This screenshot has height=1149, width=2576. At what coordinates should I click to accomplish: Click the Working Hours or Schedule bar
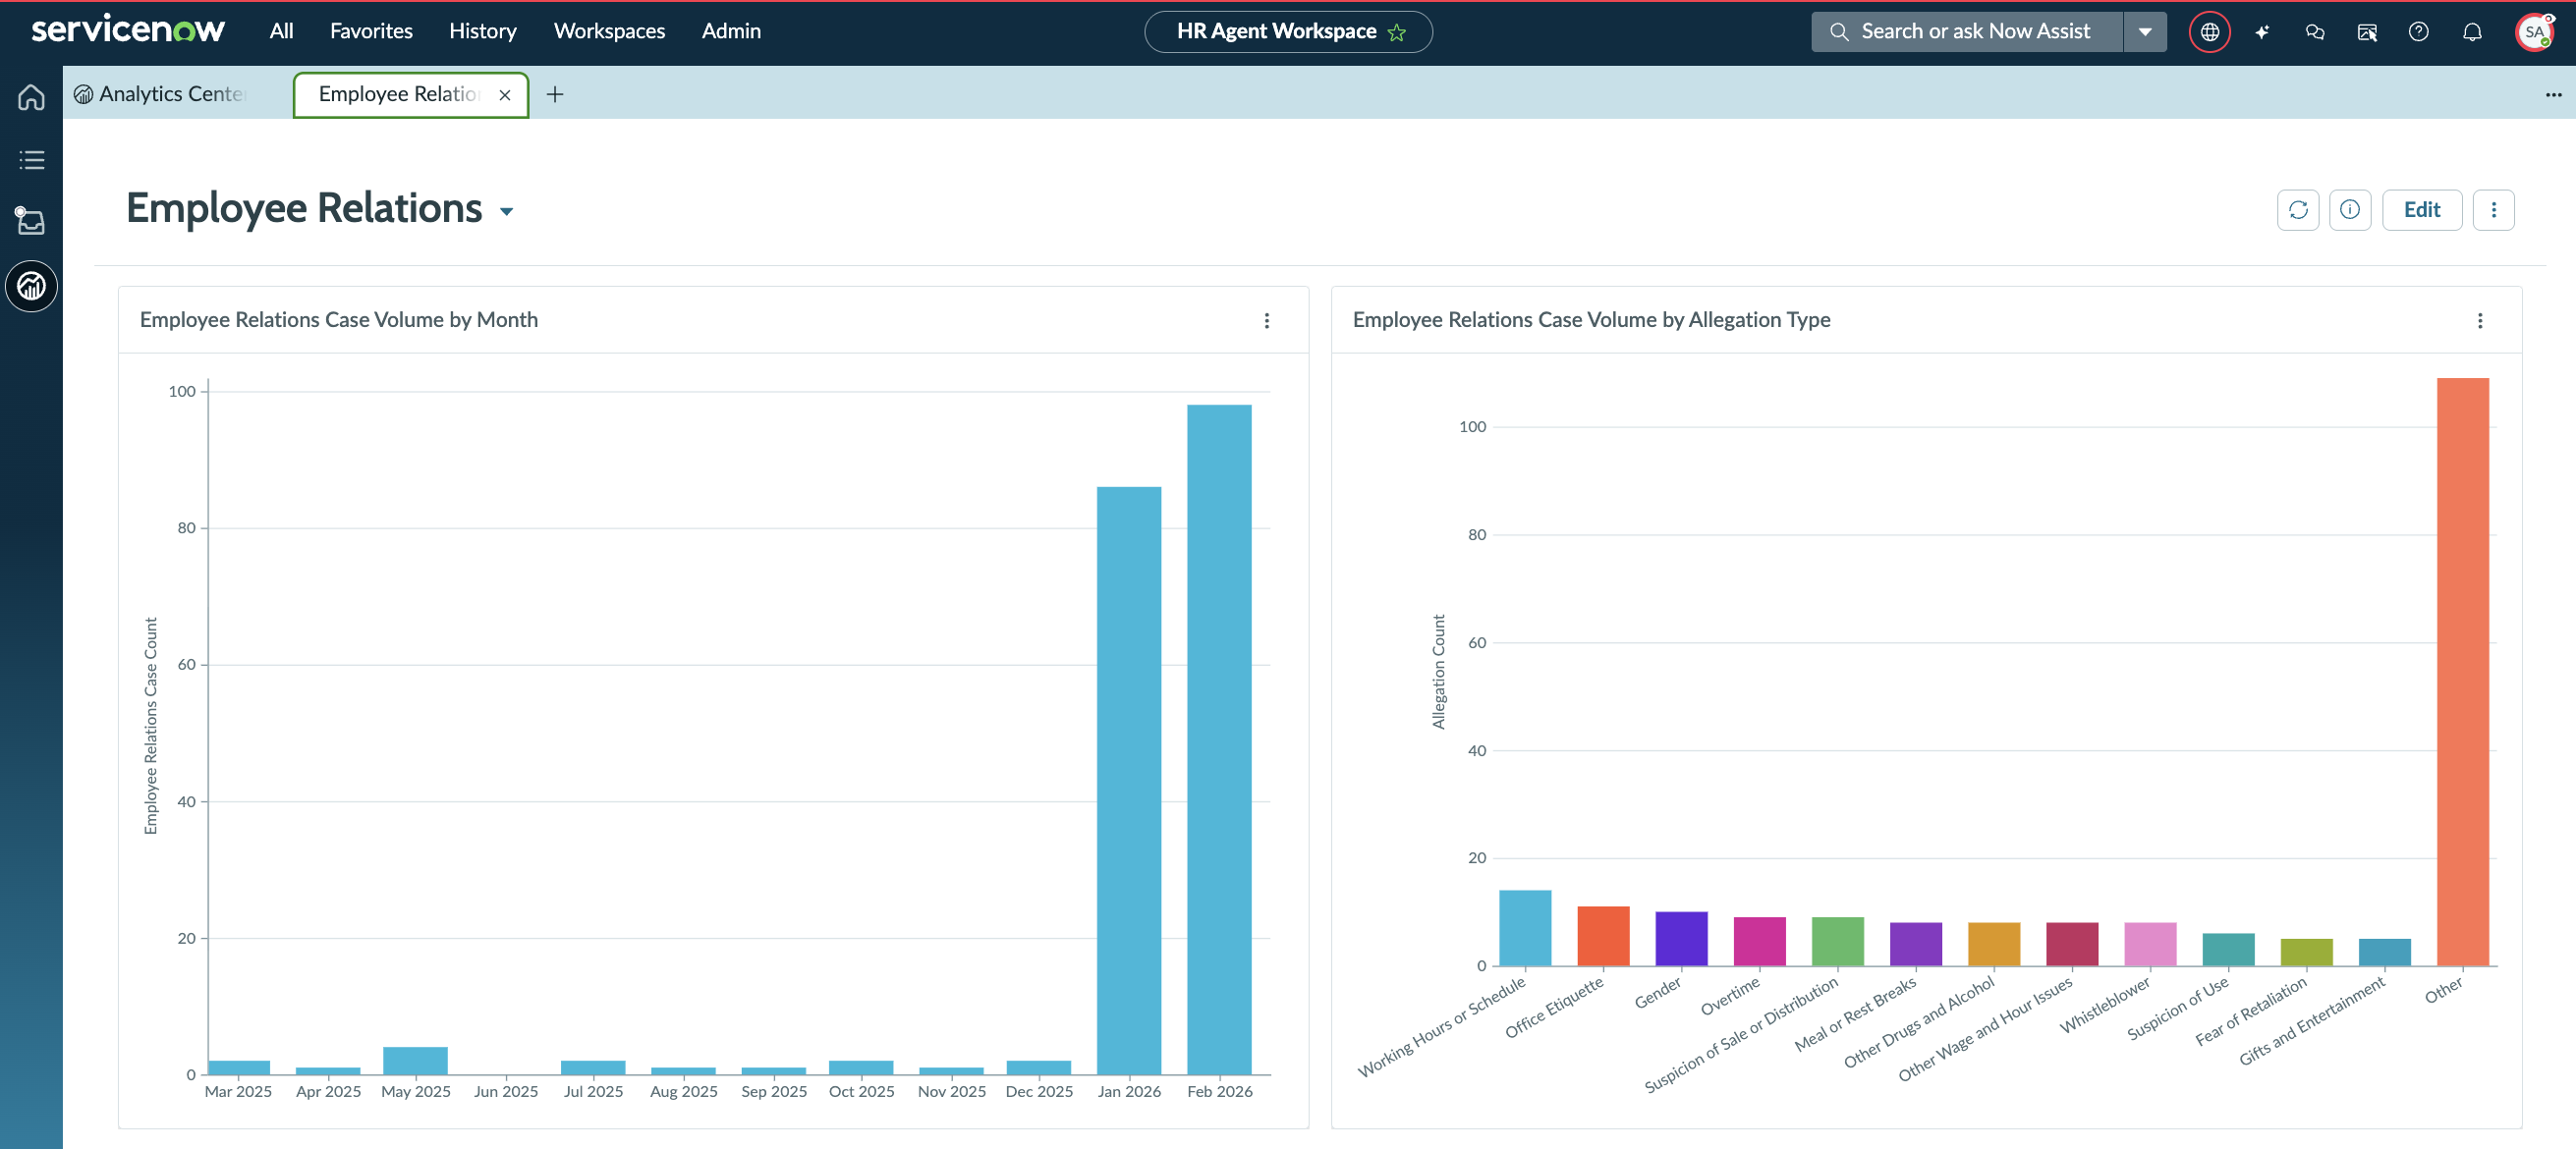coord(1525,927)
